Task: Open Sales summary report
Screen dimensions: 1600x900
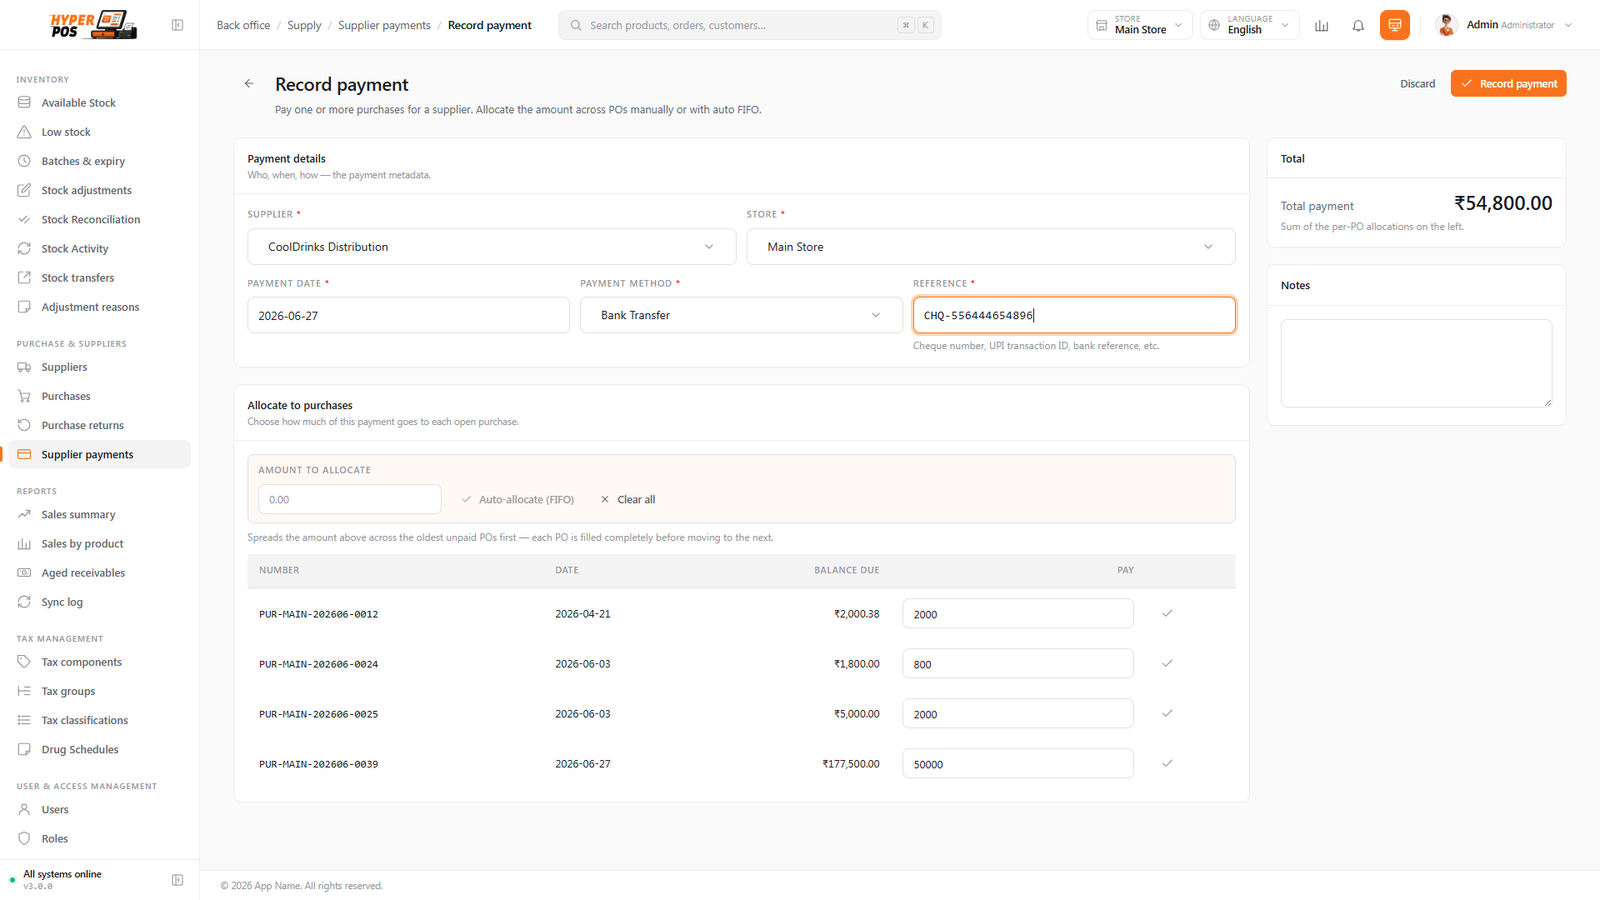Action: (x=99, y=514)
